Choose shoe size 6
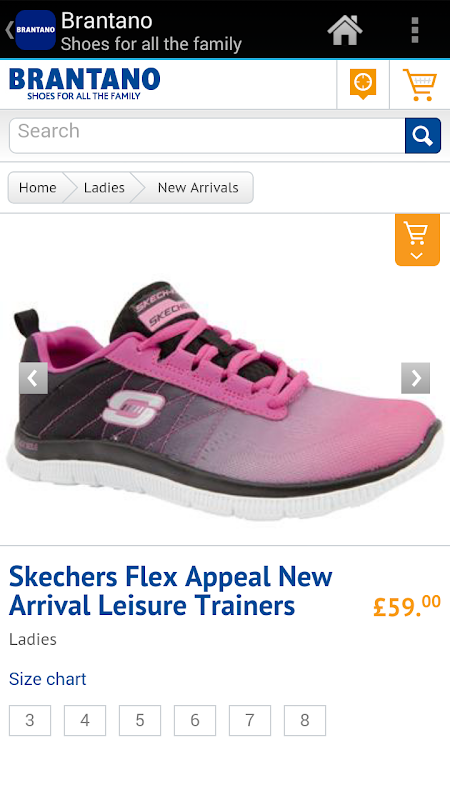Viewport: 450px width, 800px height. pyautogui.click(x=195, y=720)
